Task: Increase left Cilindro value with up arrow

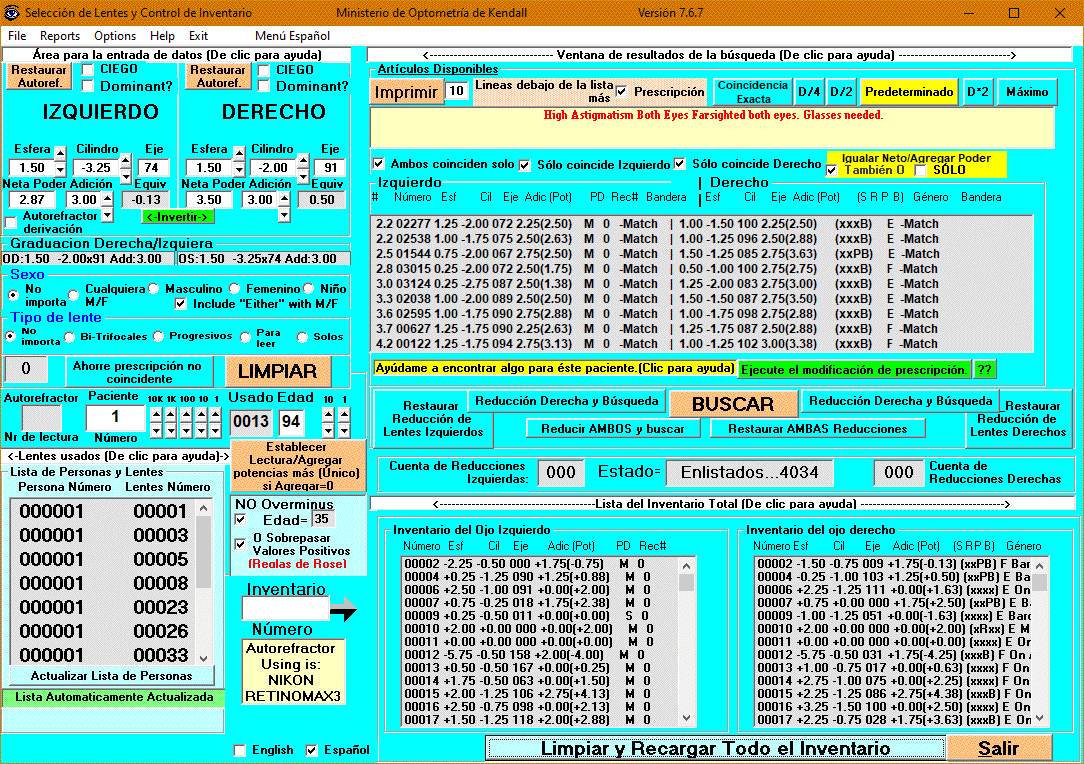Action: coord(125,161)
